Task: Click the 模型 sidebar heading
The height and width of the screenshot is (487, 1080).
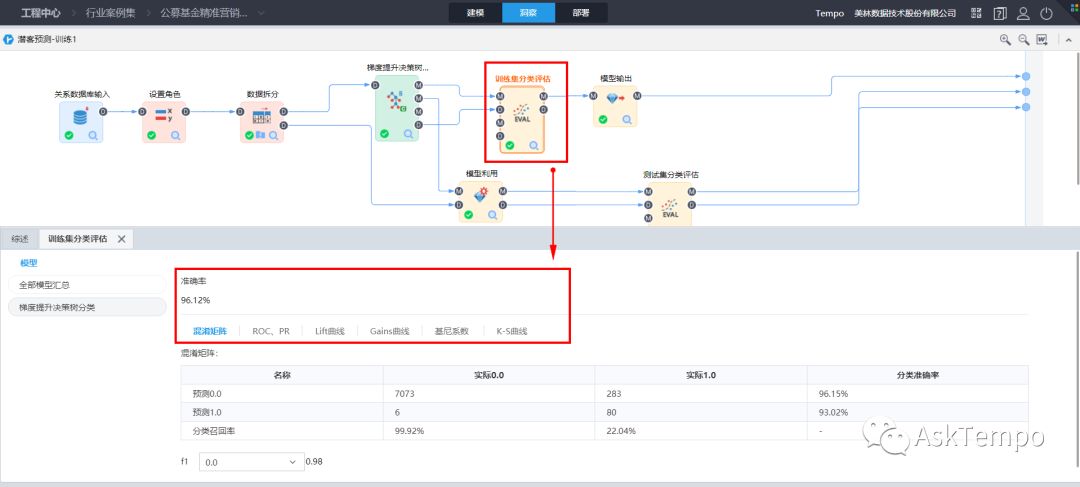Action: pos(29,263)
